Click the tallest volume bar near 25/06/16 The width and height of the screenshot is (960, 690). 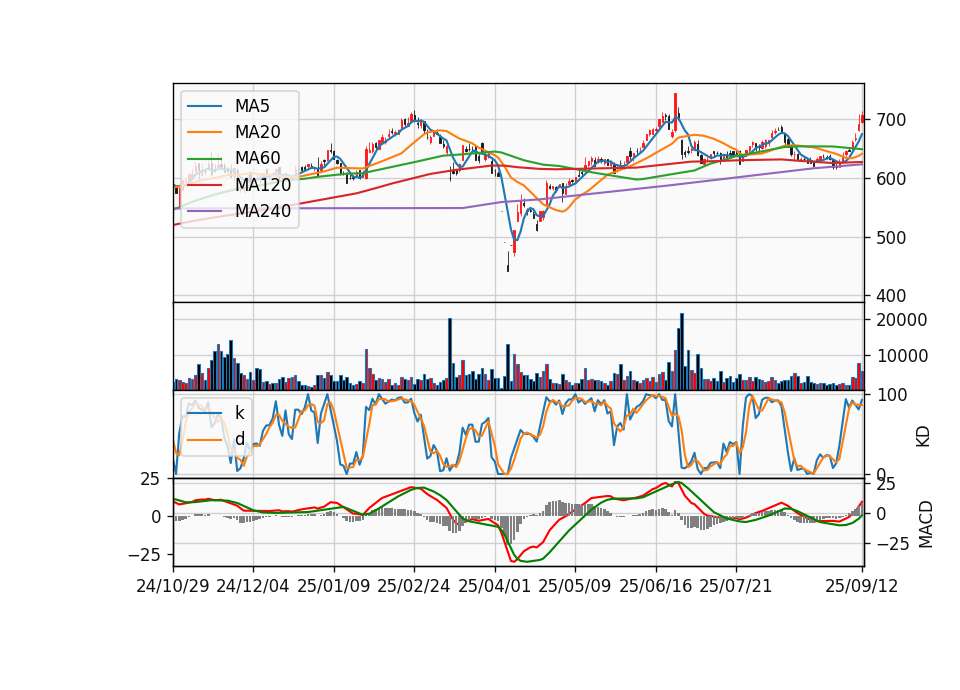(682, 352)
